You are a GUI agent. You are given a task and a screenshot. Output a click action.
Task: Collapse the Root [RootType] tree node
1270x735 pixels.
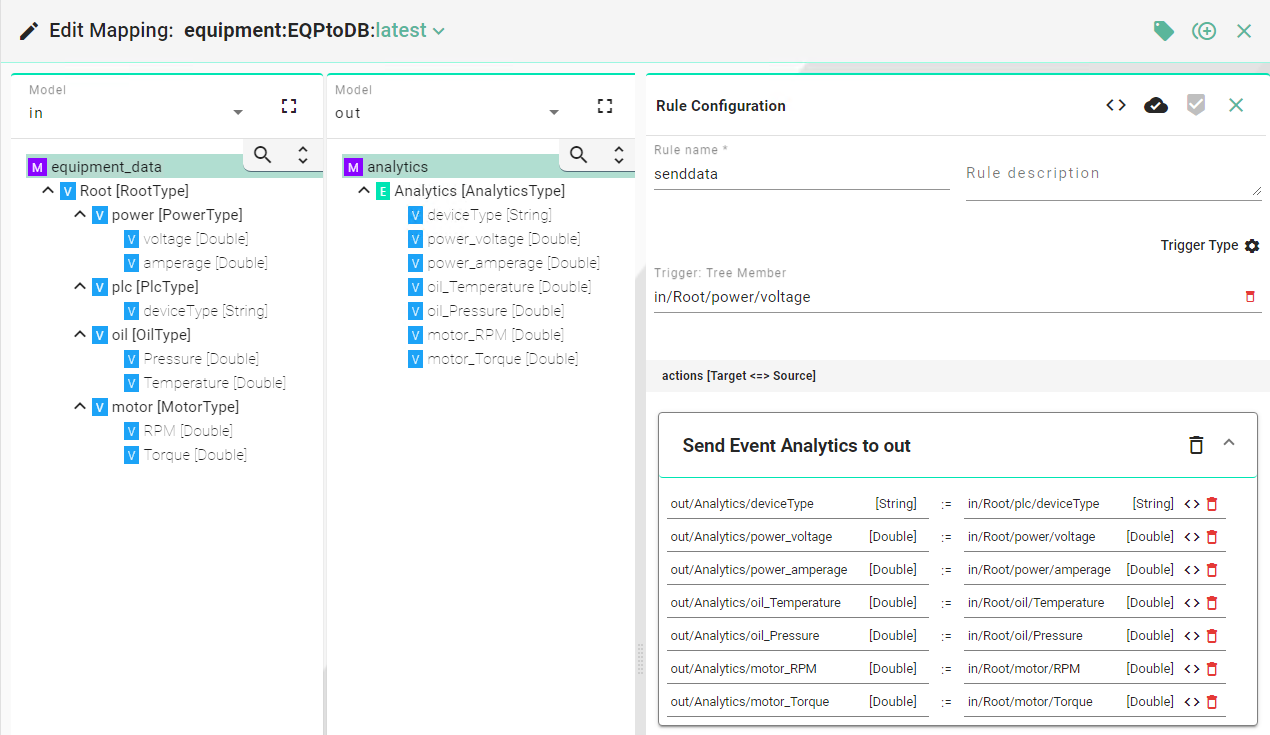click(48, 190)
